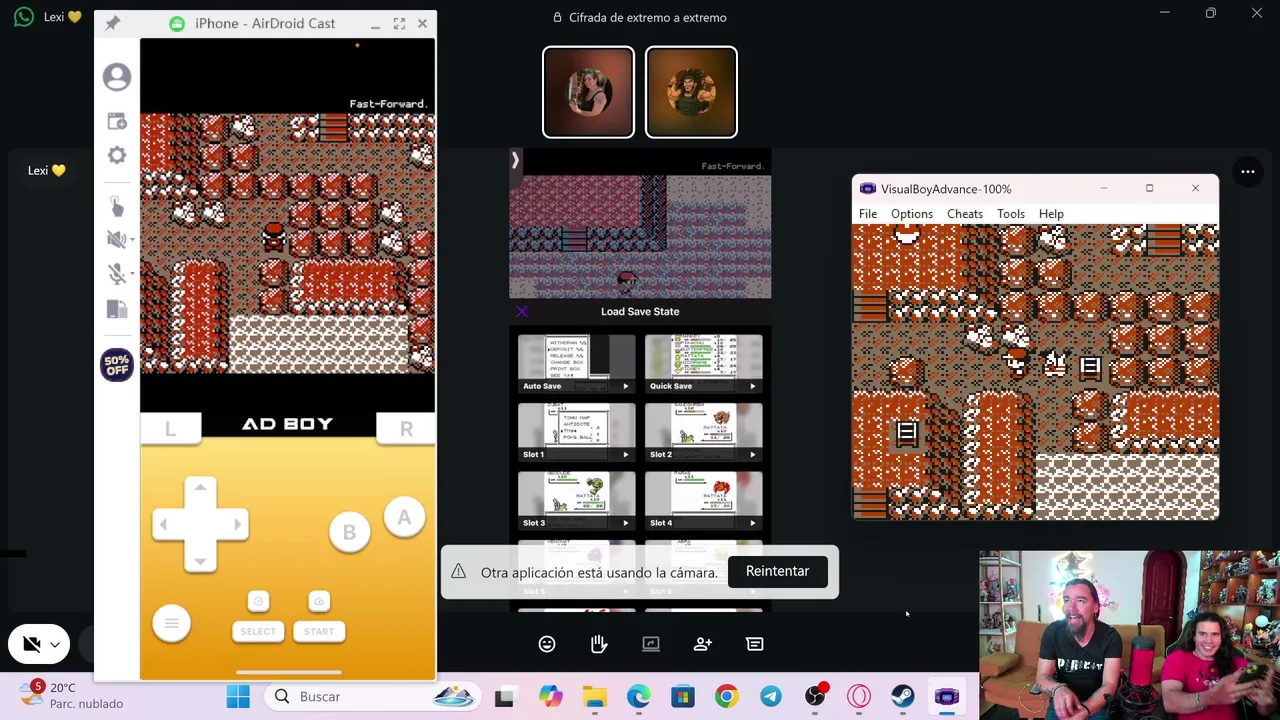Viewport: 1280px width, 720px height.
Task: Click the share screen icon in call
Action: pyautogui.click(x=651, y=644)
